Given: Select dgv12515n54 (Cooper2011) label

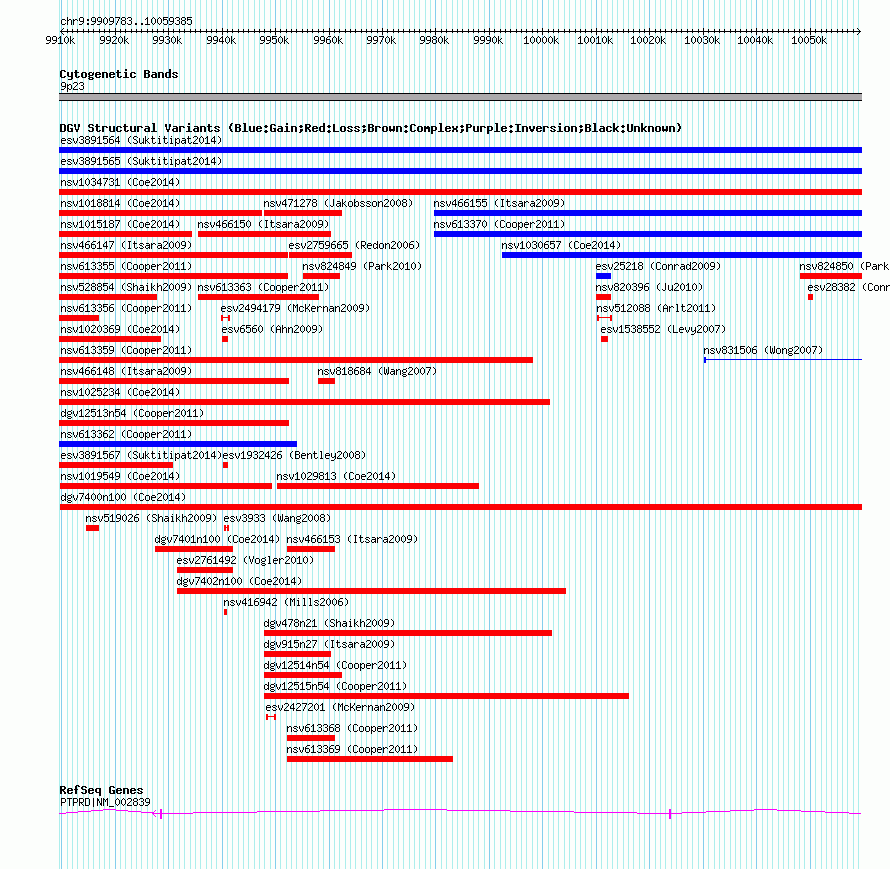Looking at the screenshot, I should [x=335, y=686].
